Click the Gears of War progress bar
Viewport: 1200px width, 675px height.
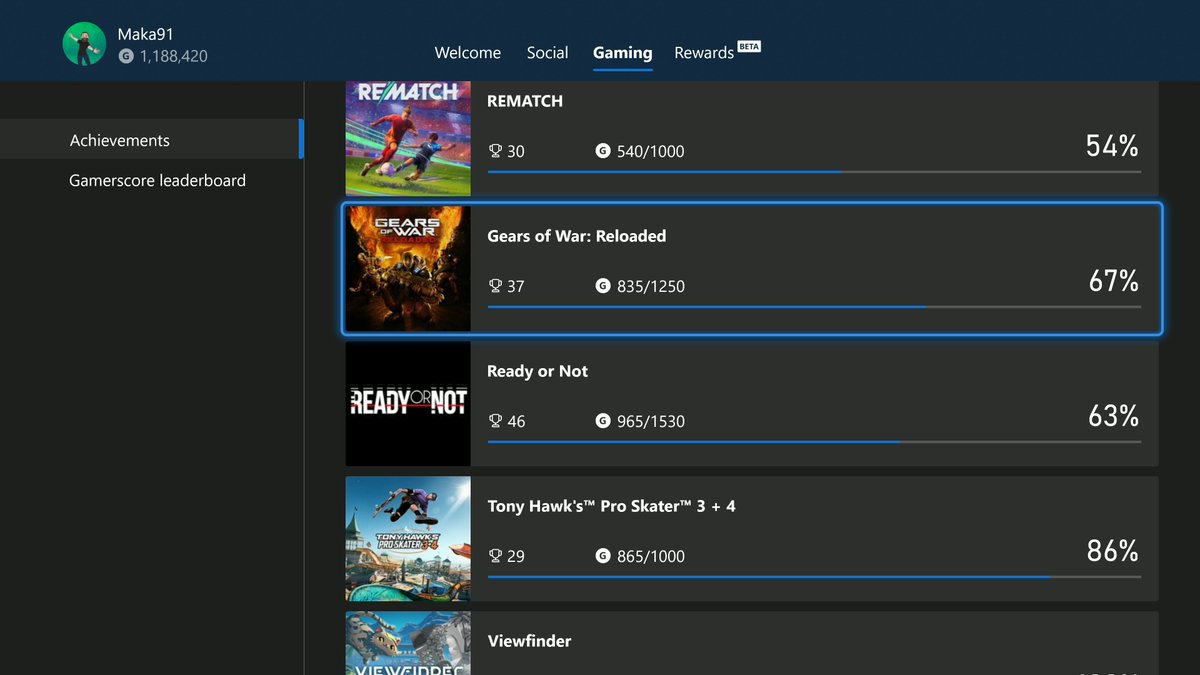coord(814,307)
